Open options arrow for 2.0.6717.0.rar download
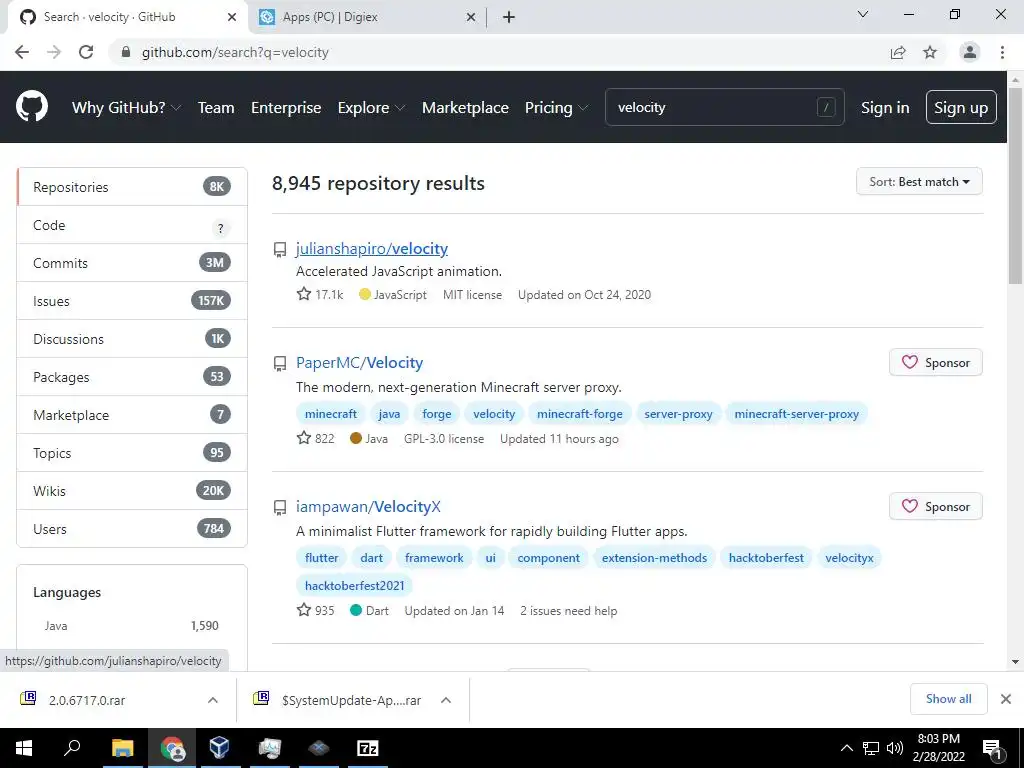Viewport: 1024px width, 768px height. click(x=213, y=700)
